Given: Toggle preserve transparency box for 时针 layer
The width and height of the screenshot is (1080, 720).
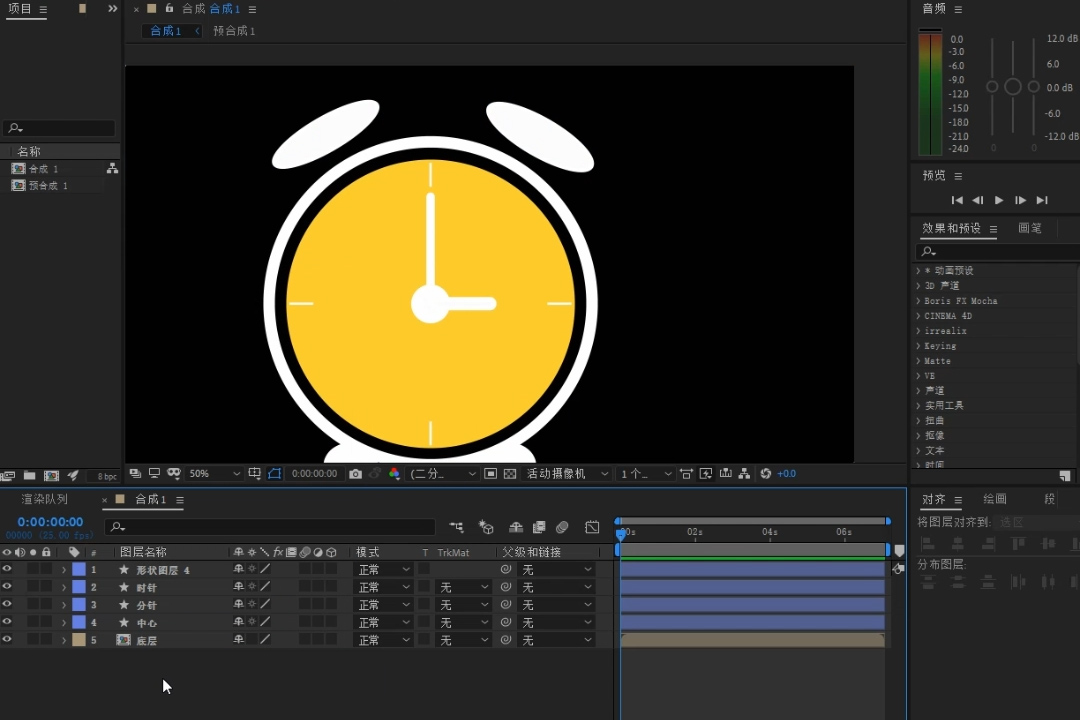Looking at the screenshot, I should pos(424,587).
